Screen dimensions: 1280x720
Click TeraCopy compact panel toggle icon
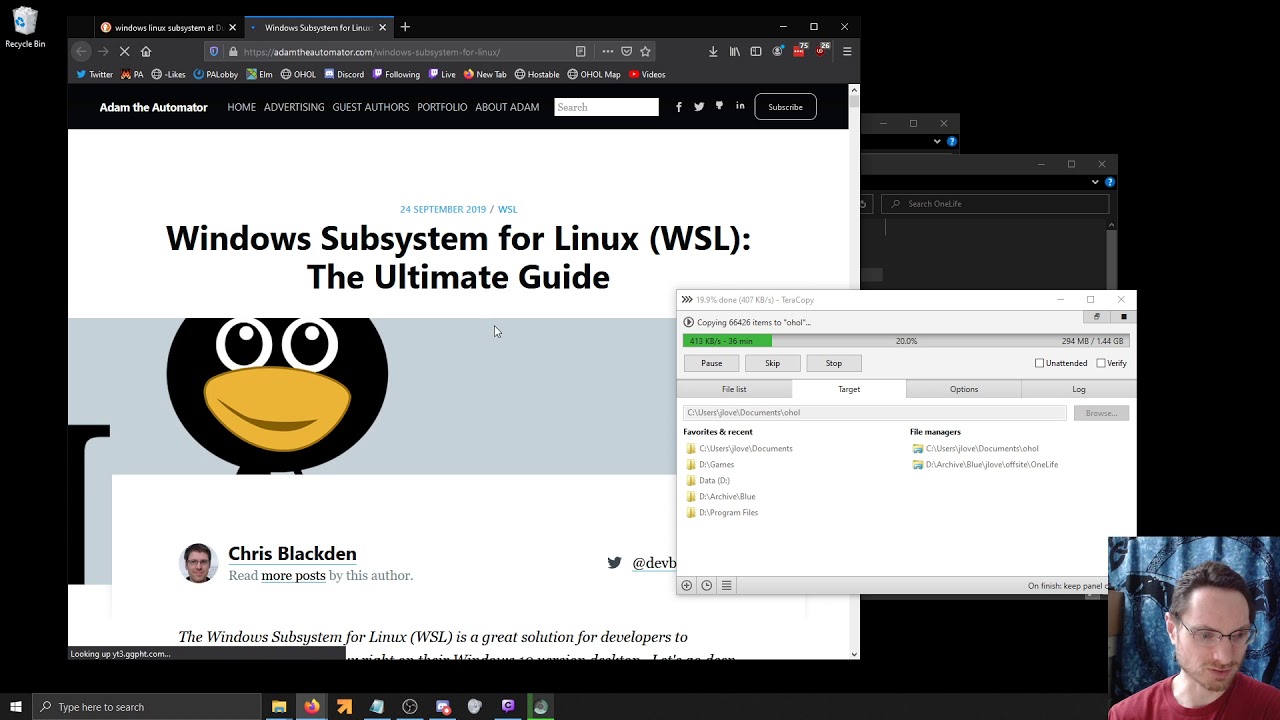(1096, 317)
